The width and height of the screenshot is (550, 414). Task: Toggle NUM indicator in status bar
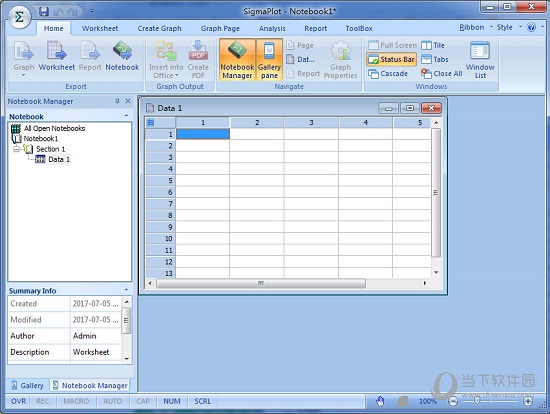pos(172,401)
